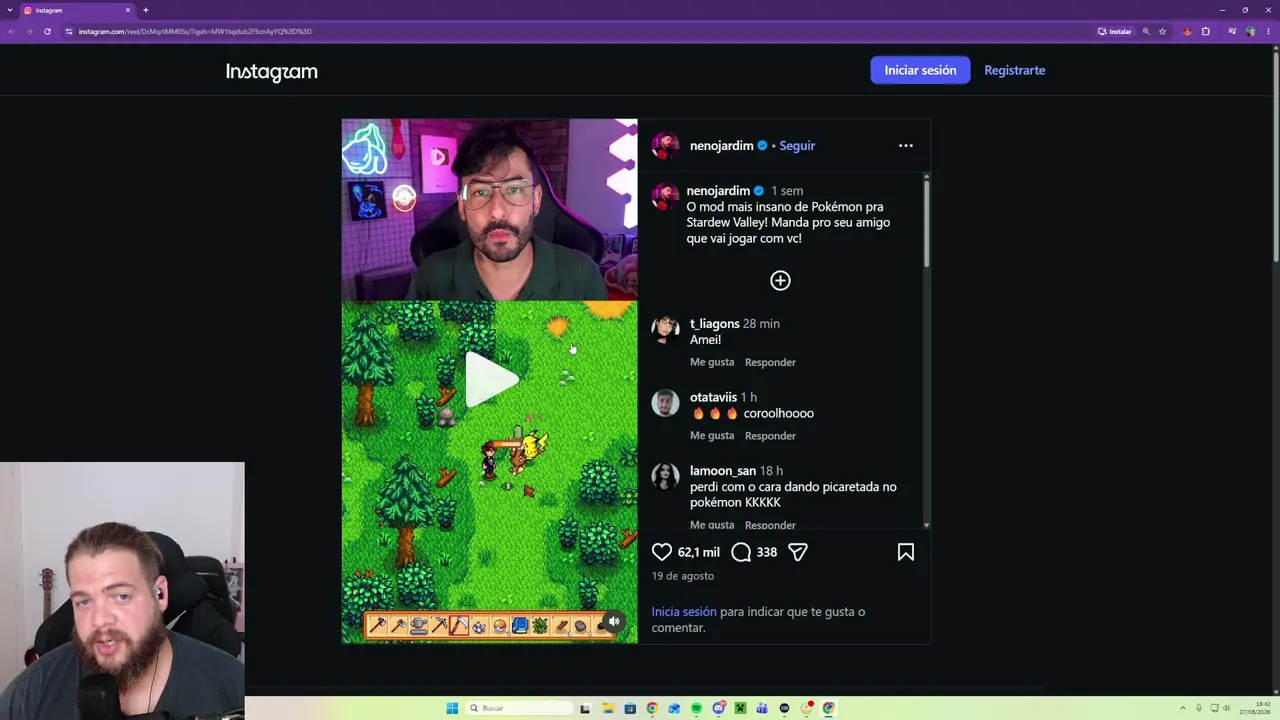Click the 19 de agosto post date

[683, 576]
